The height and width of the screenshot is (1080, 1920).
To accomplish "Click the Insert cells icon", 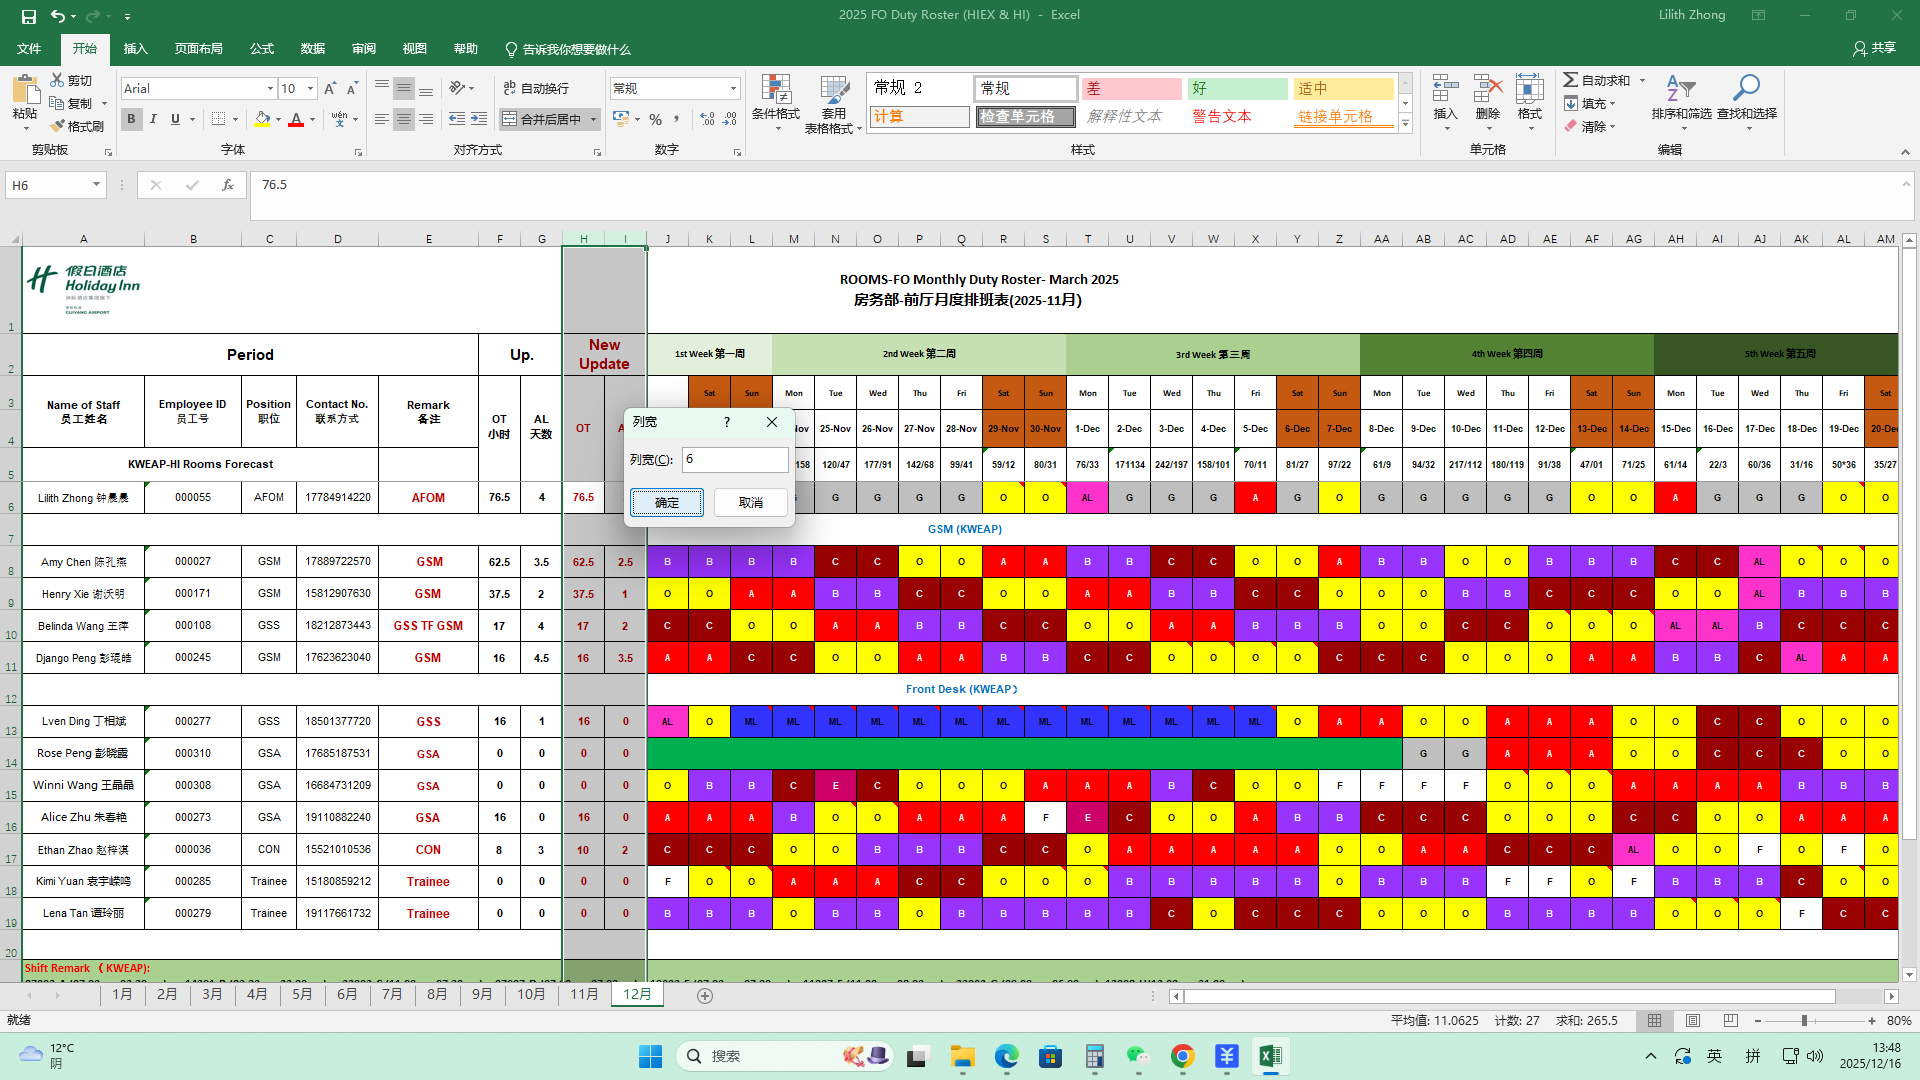I will 1445,90.
